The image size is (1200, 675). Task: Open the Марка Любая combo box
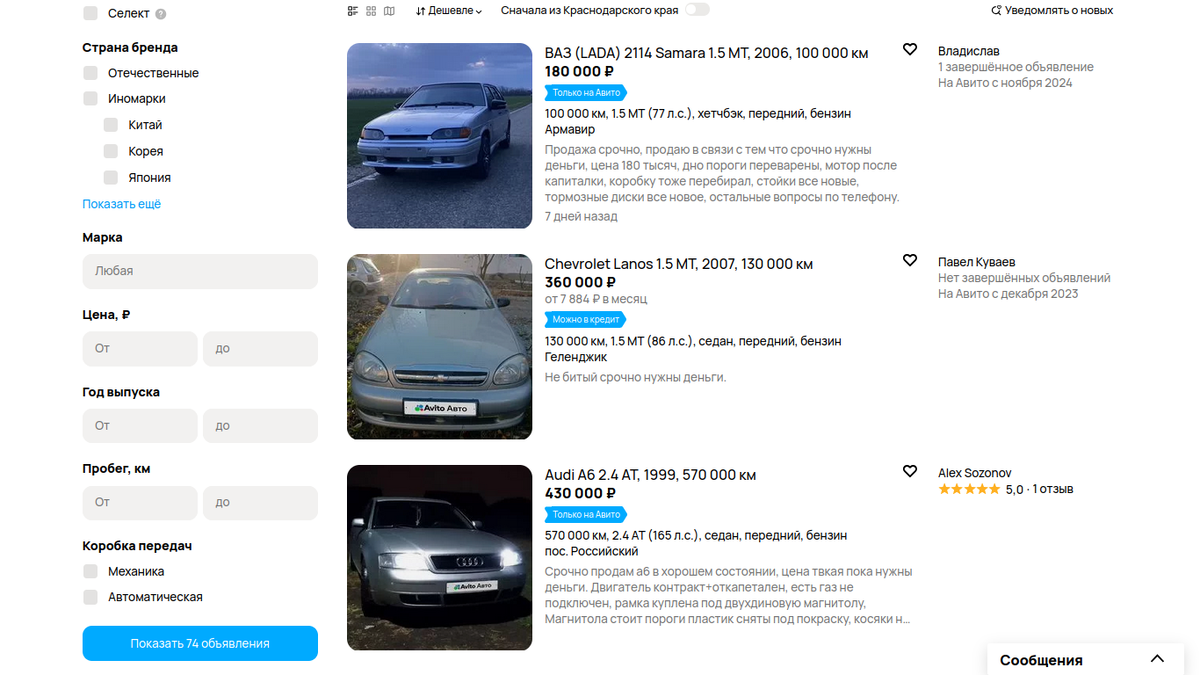[x=200, y=271]
